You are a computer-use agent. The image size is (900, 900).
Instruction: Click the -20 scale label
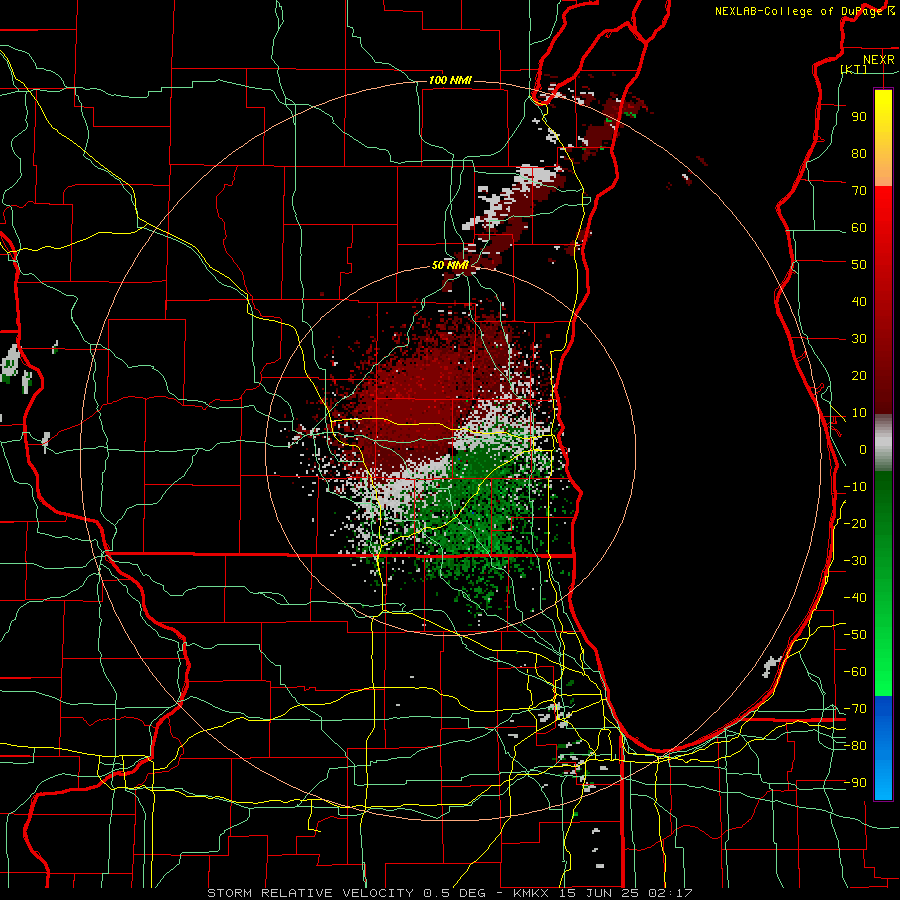(x=855, y=523)
